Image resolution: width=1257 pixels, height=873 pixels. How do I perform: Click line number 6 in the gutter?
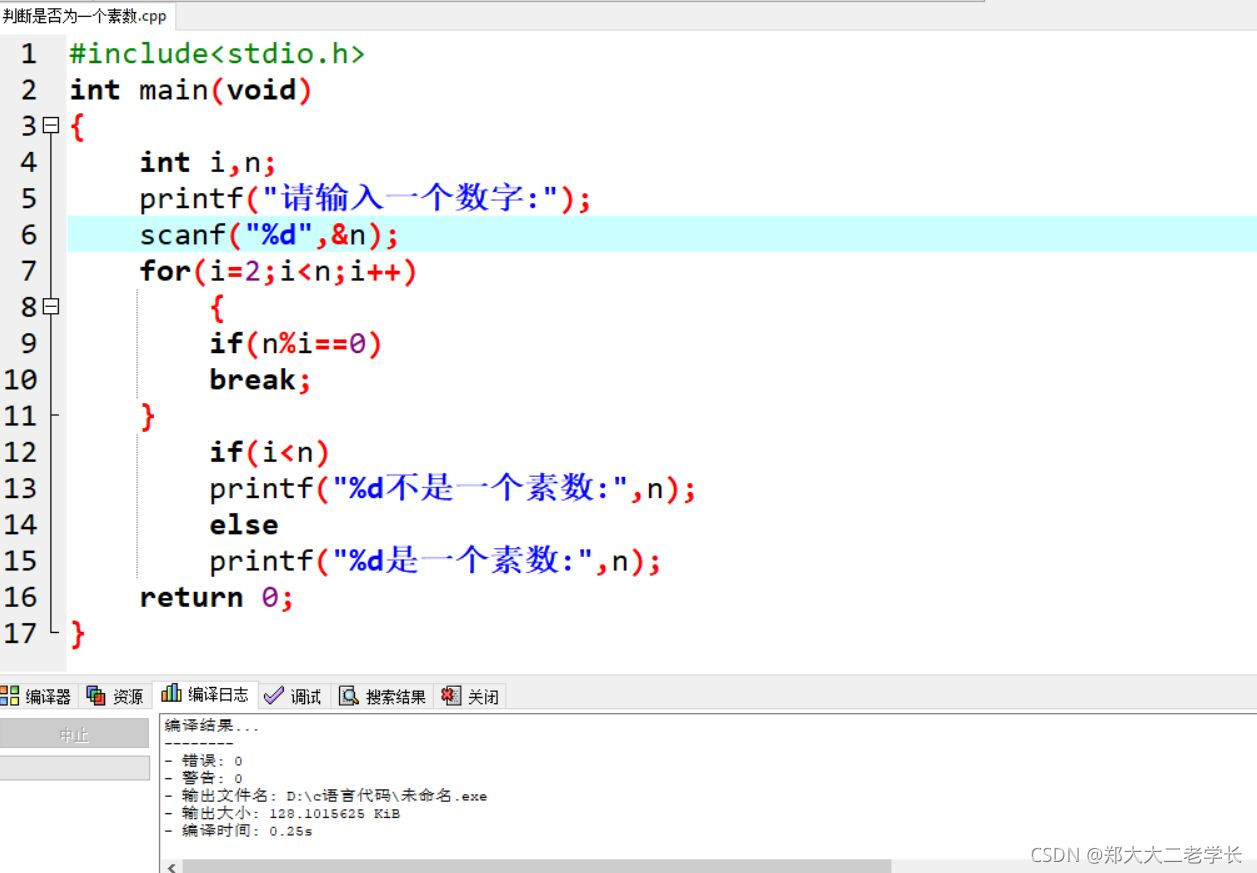28,235
